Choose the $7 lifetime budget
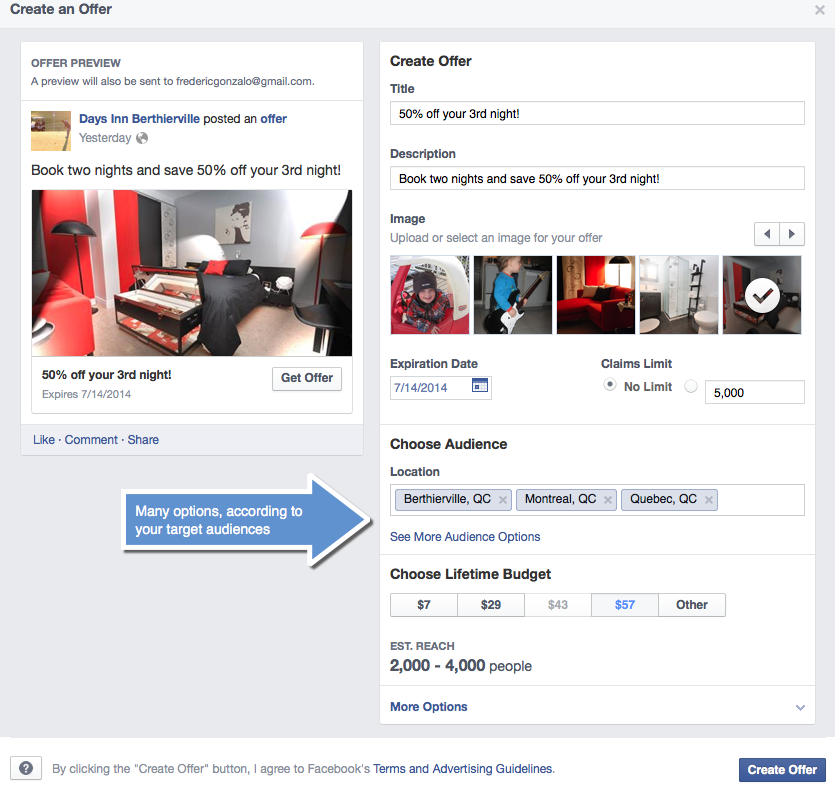Viewport: 835px width, 789px height. [424, 605]
